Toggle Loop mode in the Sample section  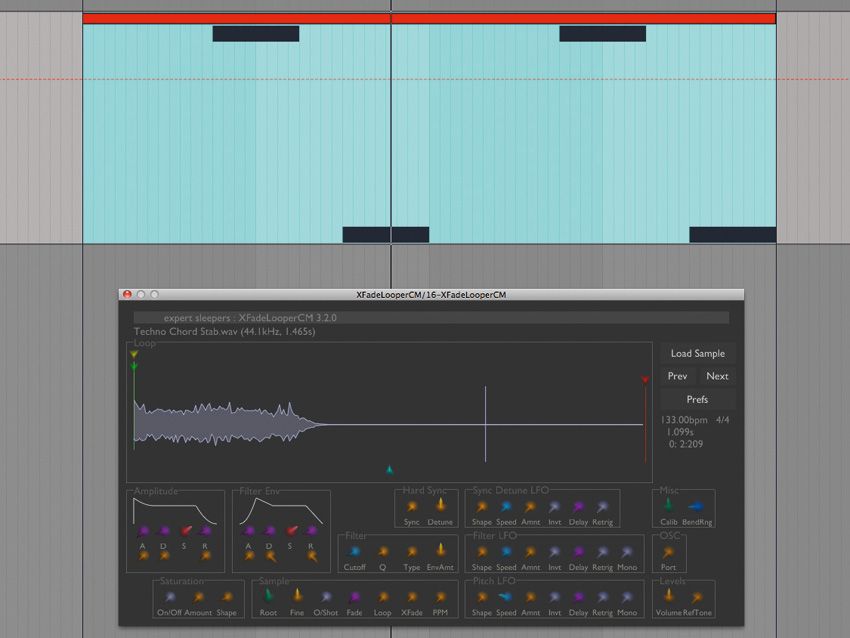[x=383, y=596]
